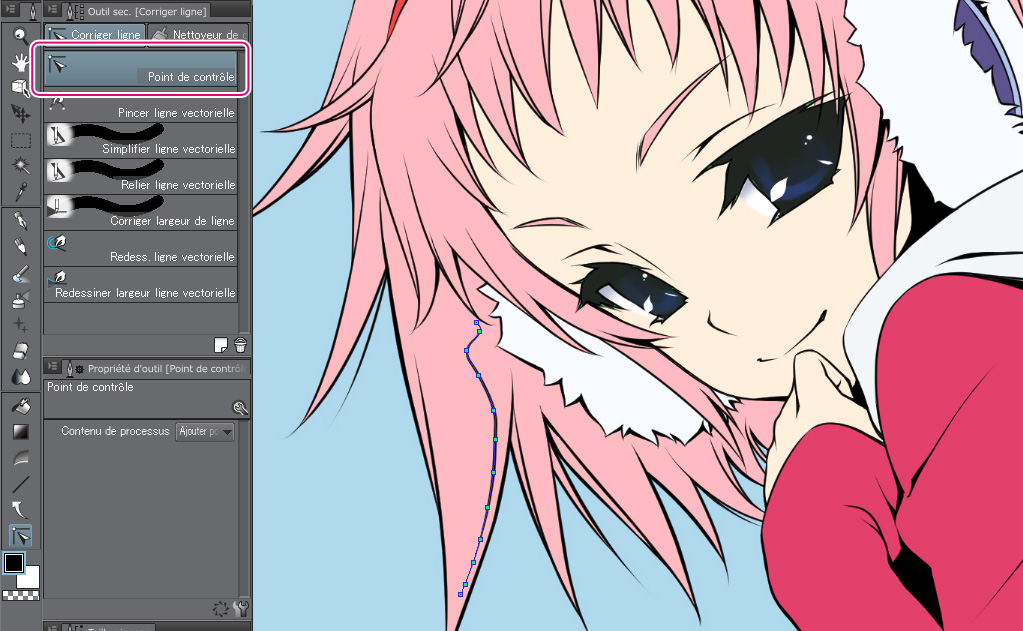Image resolution: width=1023 pixels, height=631 pixels.
Task: Select the Gradient tool
Action: [x=21, y=432]
